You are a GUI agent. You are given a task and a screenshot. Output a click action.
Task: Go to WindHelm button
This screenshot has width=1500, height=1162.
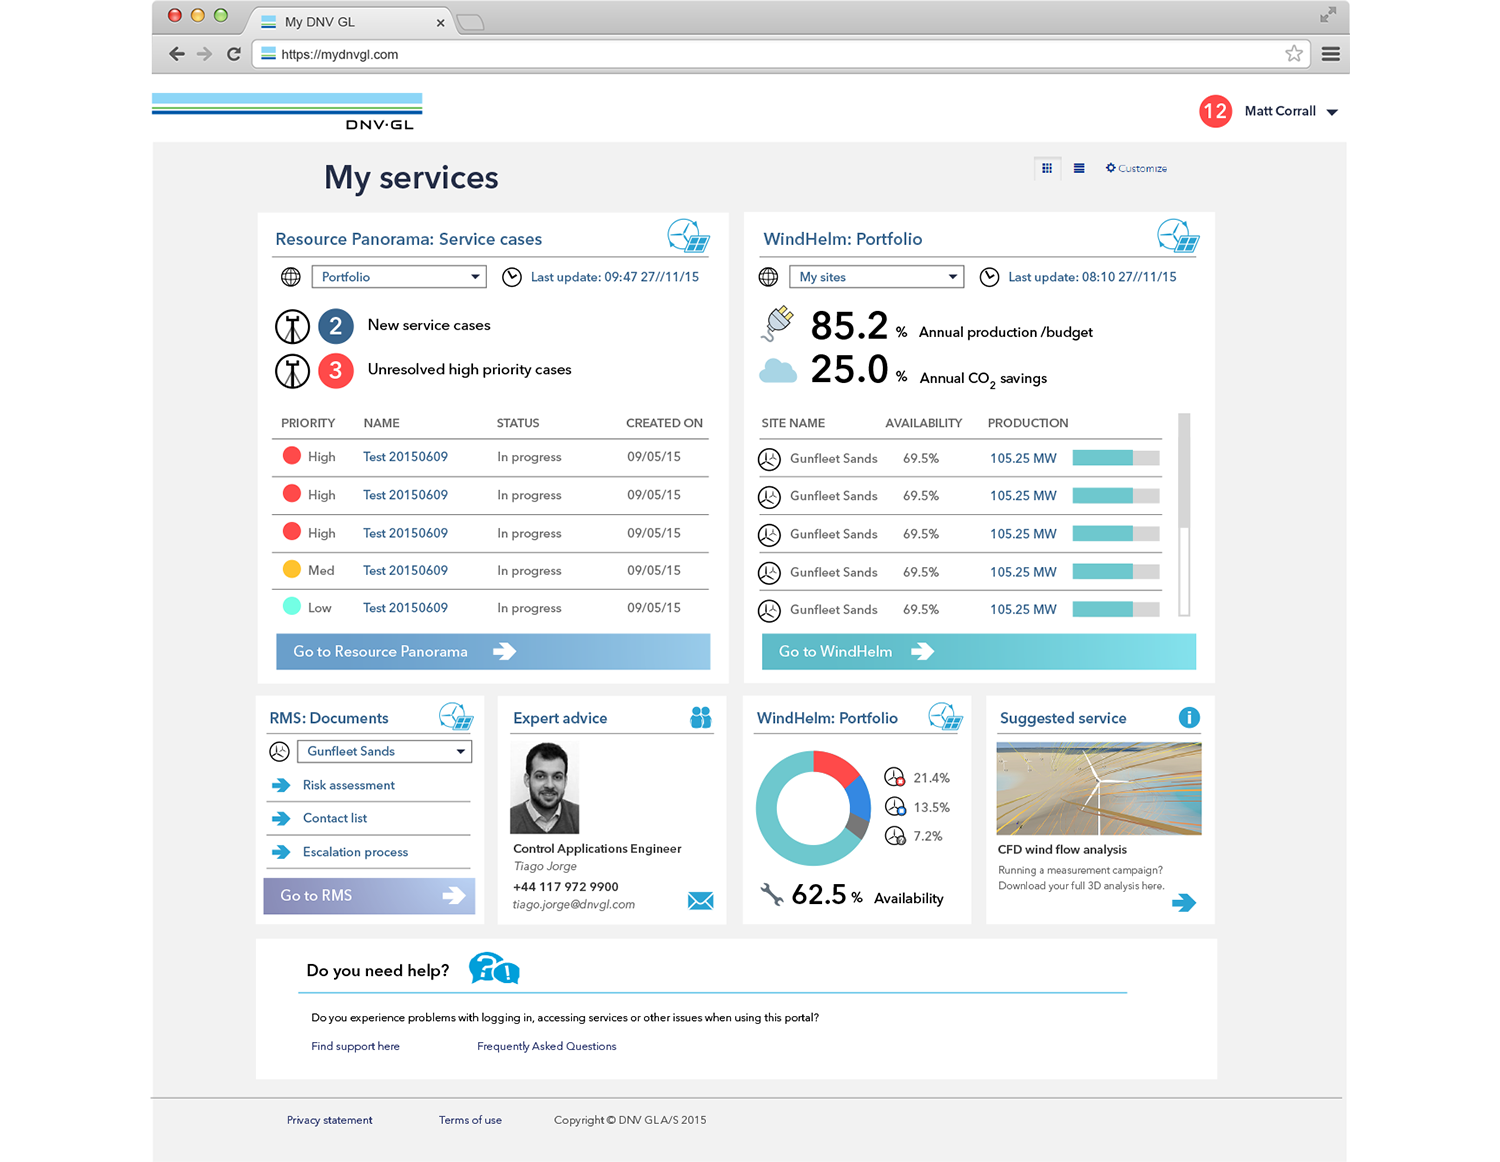979,651
